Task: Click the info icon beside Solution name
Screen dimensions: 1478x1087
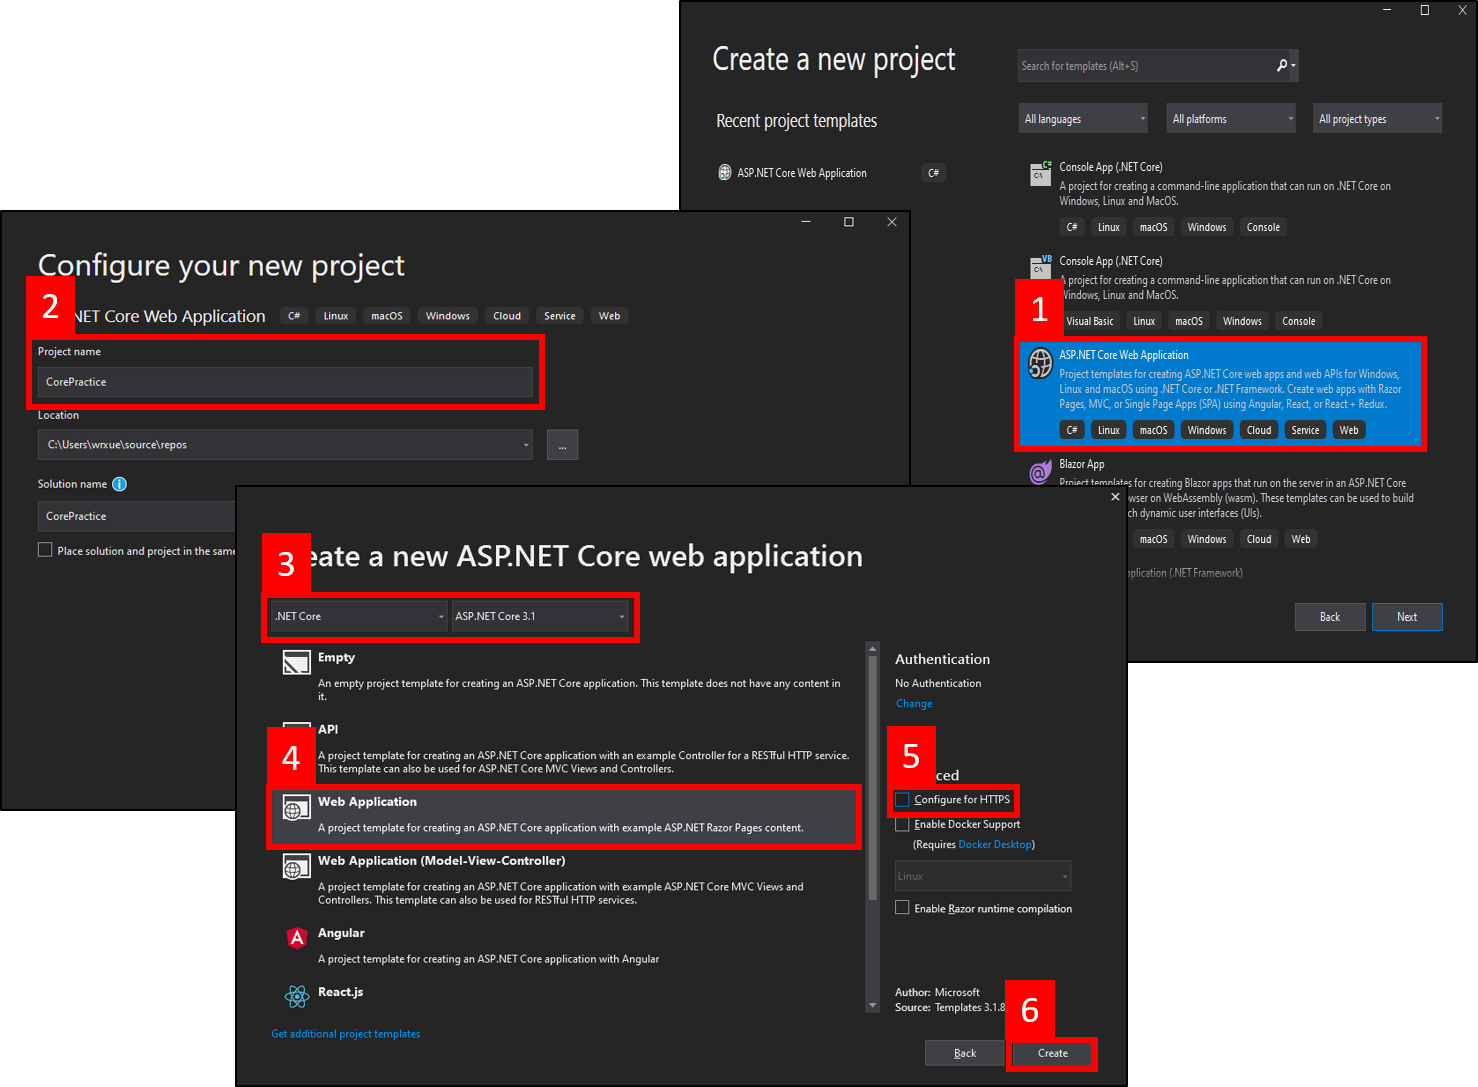Action: click(119, 484)
